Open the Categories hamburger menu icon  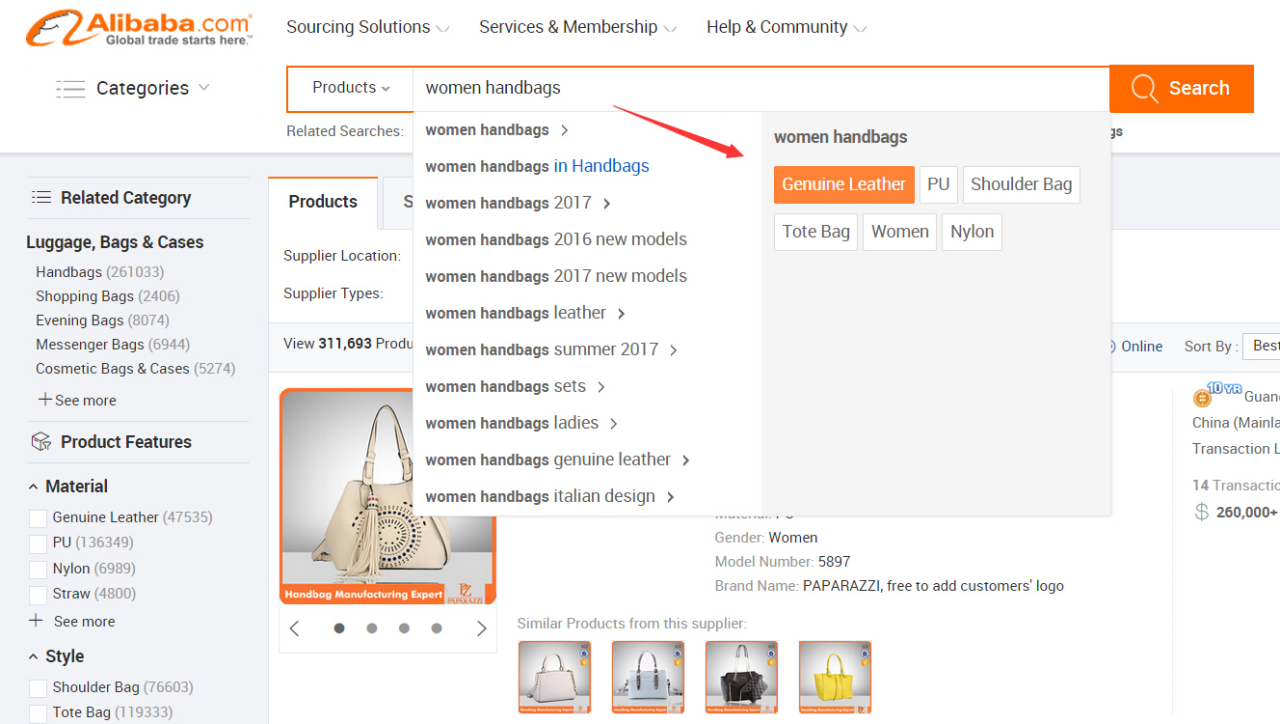coord(70,89)
